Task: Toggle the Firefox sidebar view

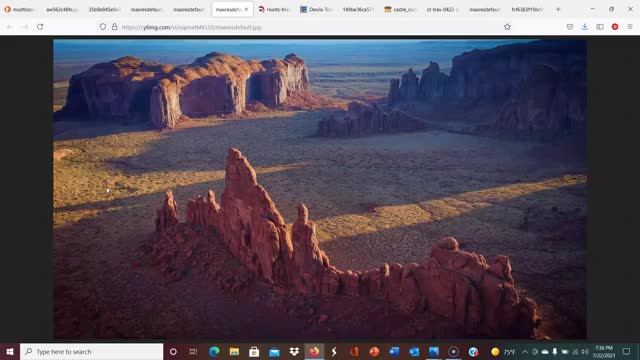Action: click(600, 27)
